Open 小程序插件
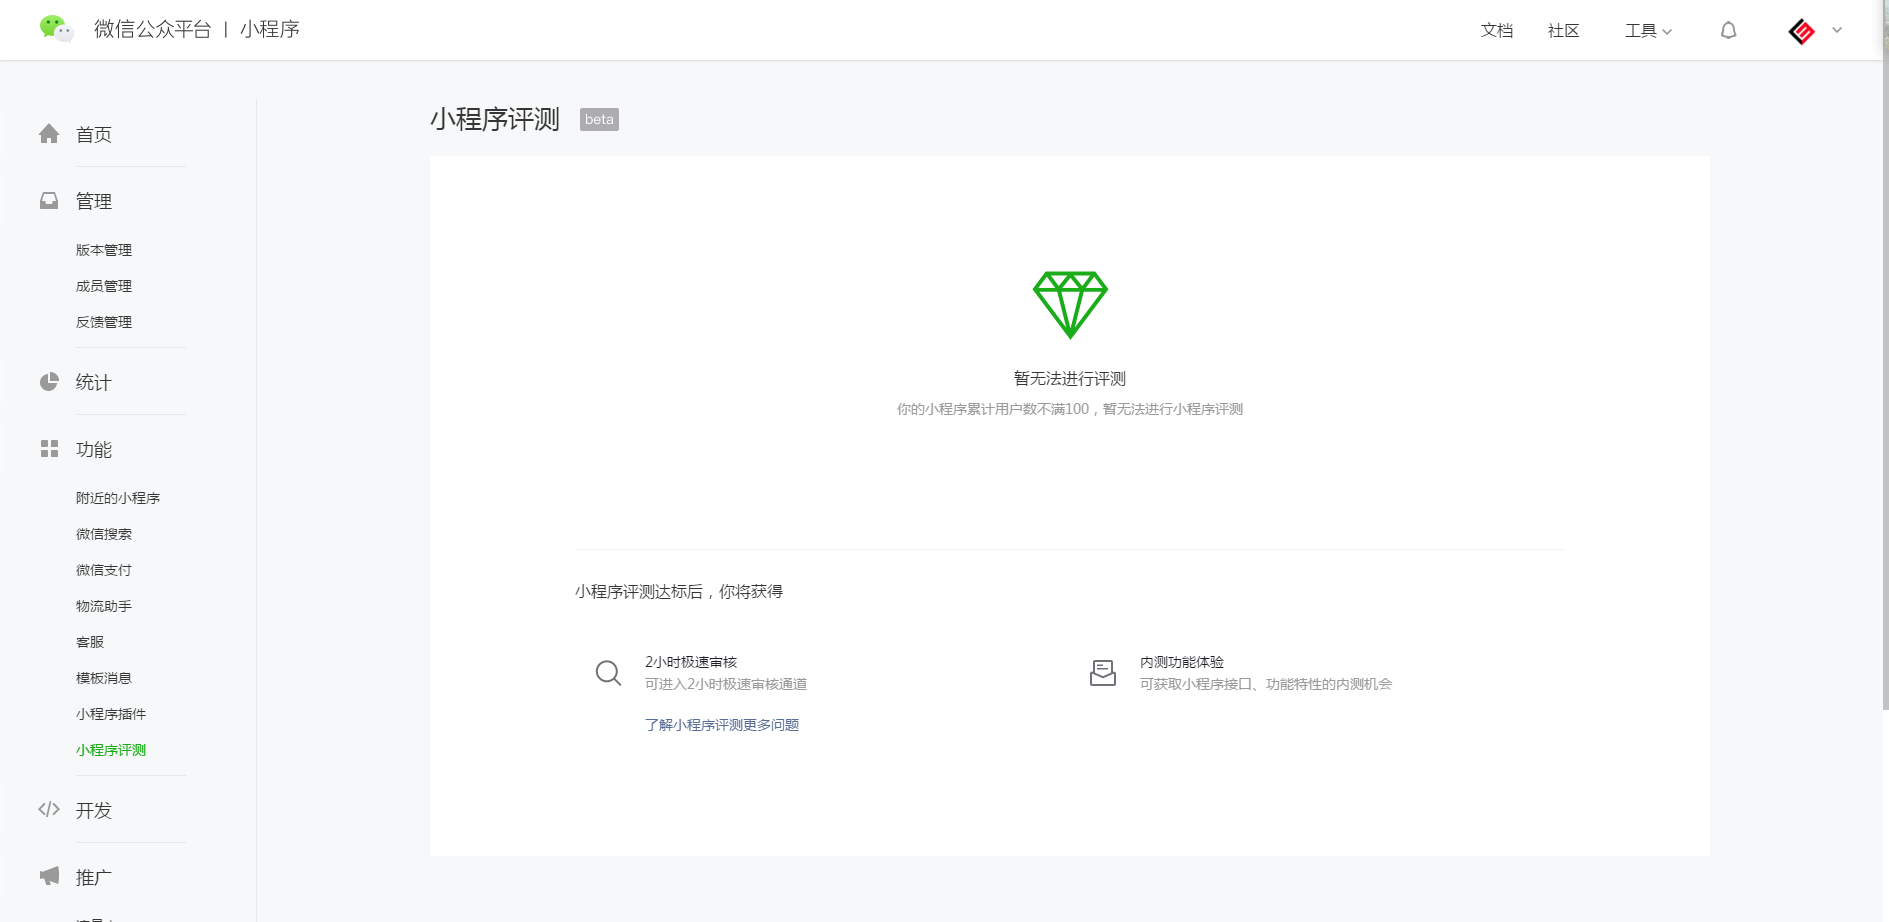 pyautogui.click(x=111, y=714)
